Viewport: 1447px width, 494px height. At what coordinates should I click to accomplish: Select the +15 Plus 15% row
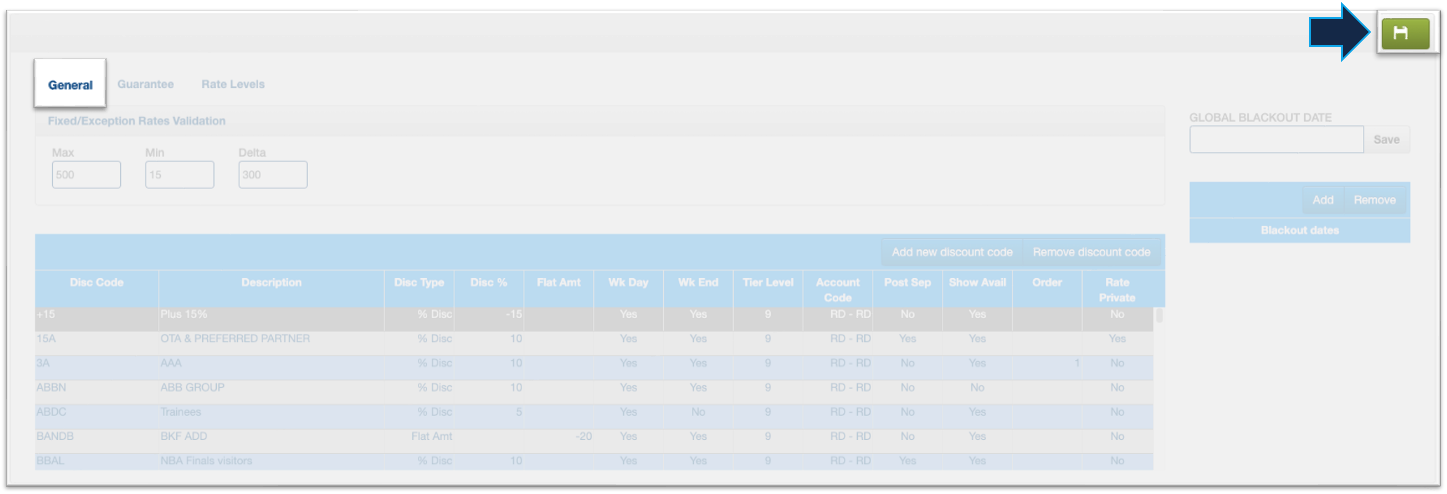270,314
